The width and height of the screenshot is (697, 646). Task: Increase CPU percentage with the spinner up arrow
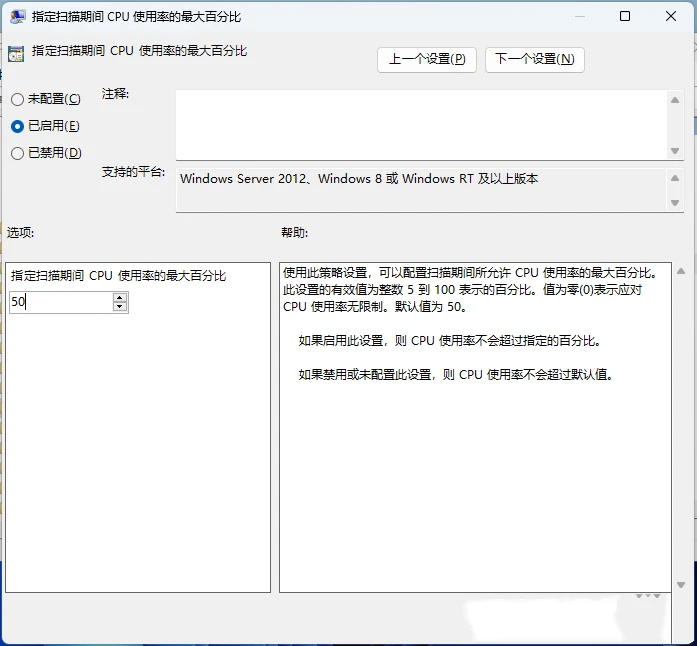(x=120, y=297)
